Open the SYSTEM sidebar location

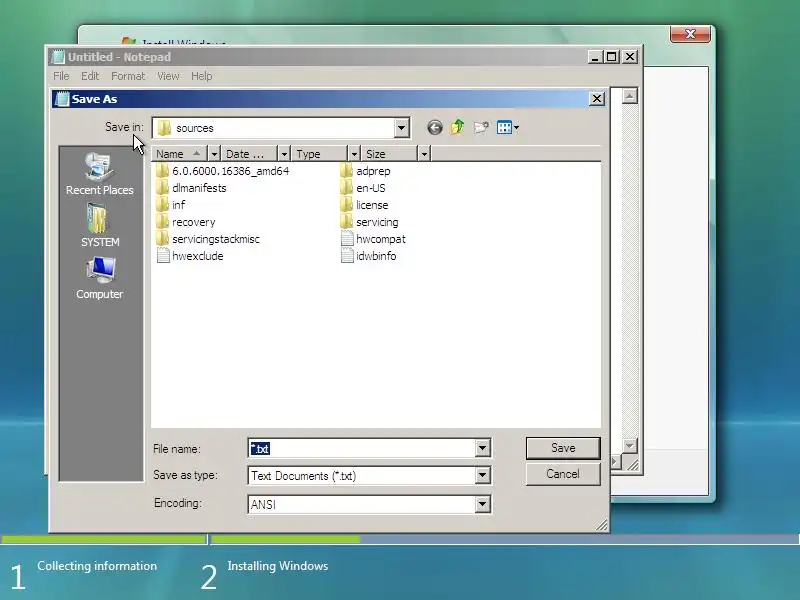(x=99, y=226)
